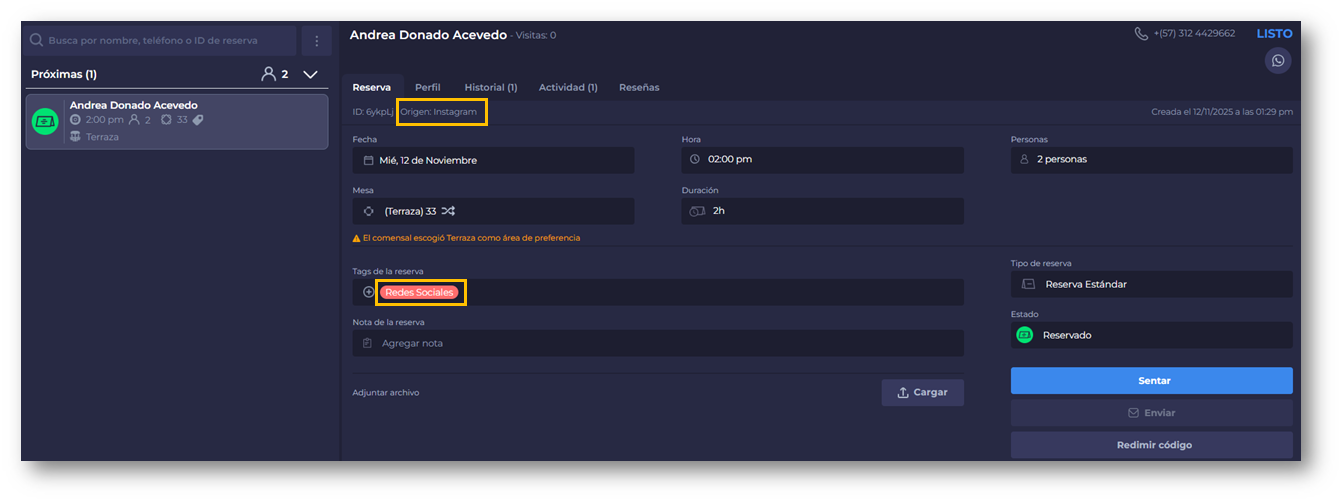Click the WhatsApp icon button
The image size is (1343, 503).
(1277, 61)
